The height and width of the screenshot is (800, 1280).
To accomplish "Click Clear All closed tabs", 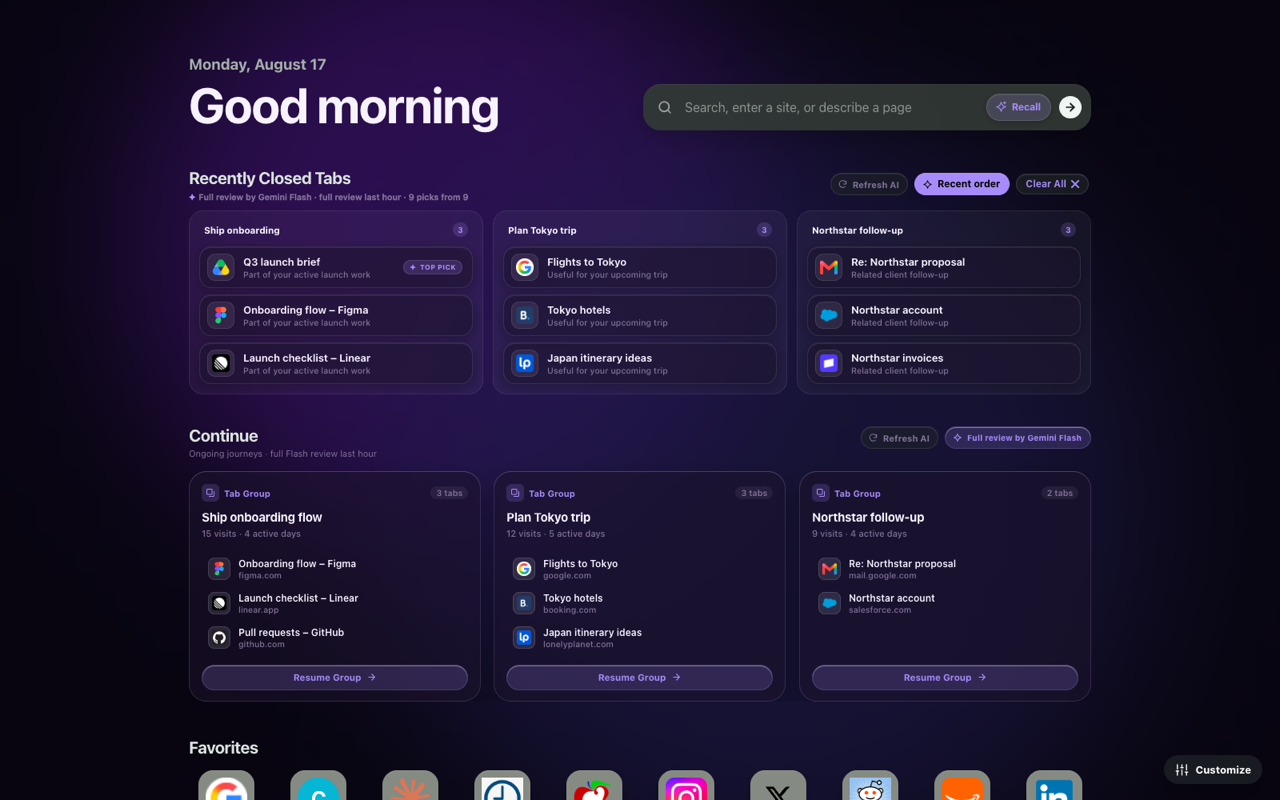I will (x=1052, y=184).
